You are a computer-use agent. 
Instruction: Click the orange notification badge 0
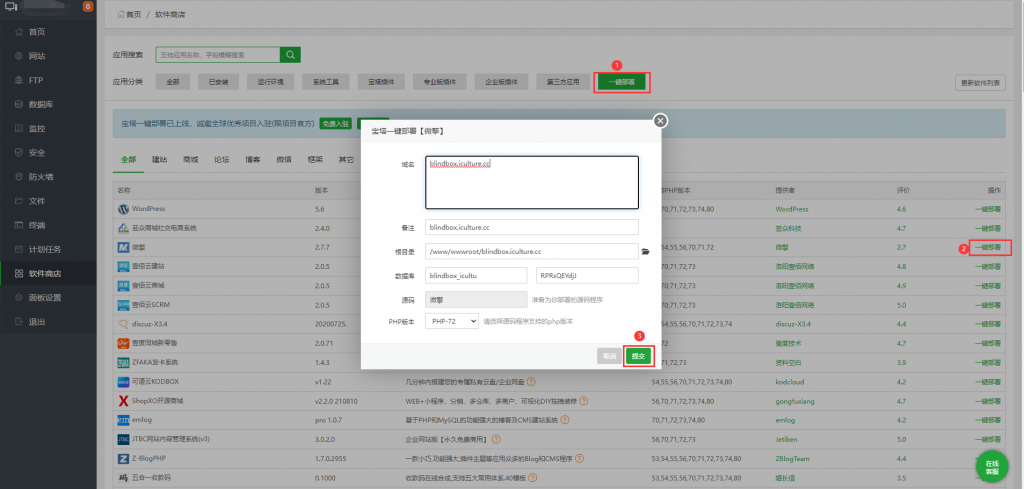click(88, 7)
